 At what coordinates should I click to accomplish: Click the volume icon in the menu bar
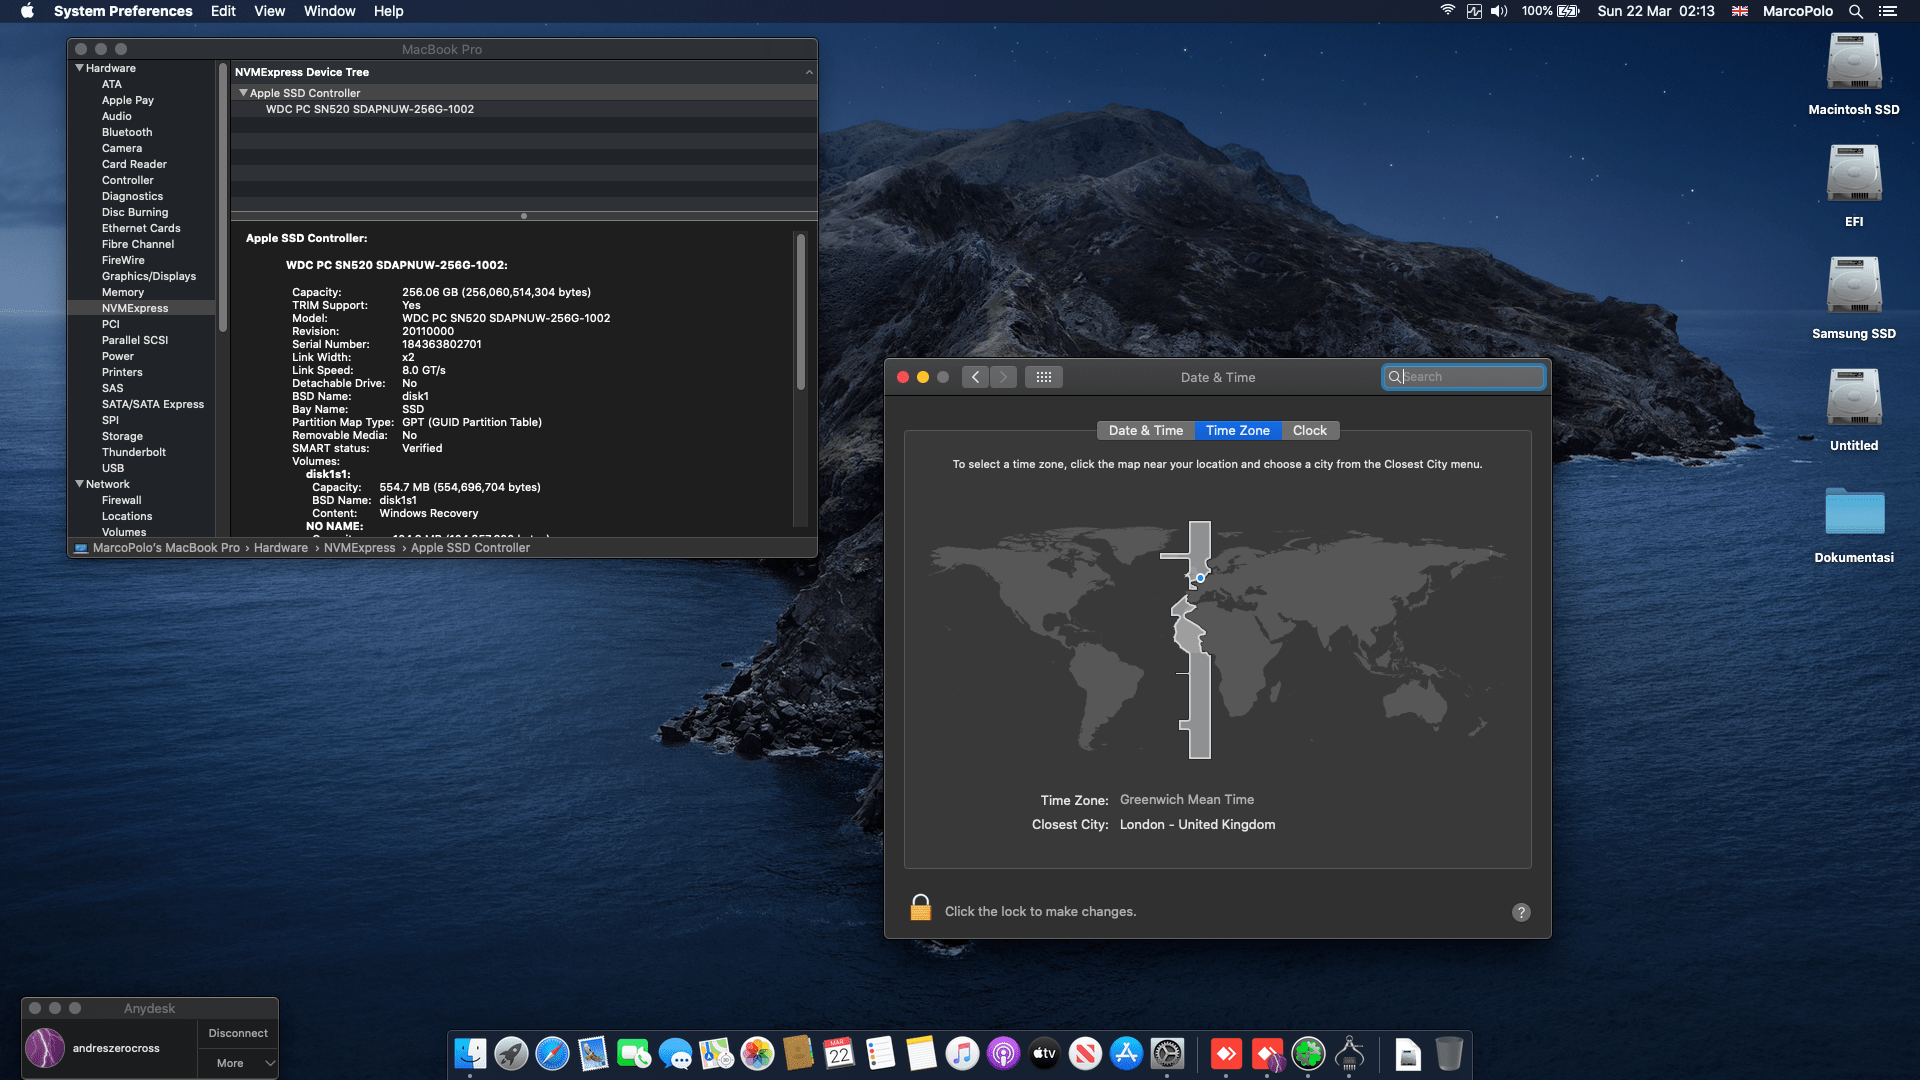(x=1499, y=11)
